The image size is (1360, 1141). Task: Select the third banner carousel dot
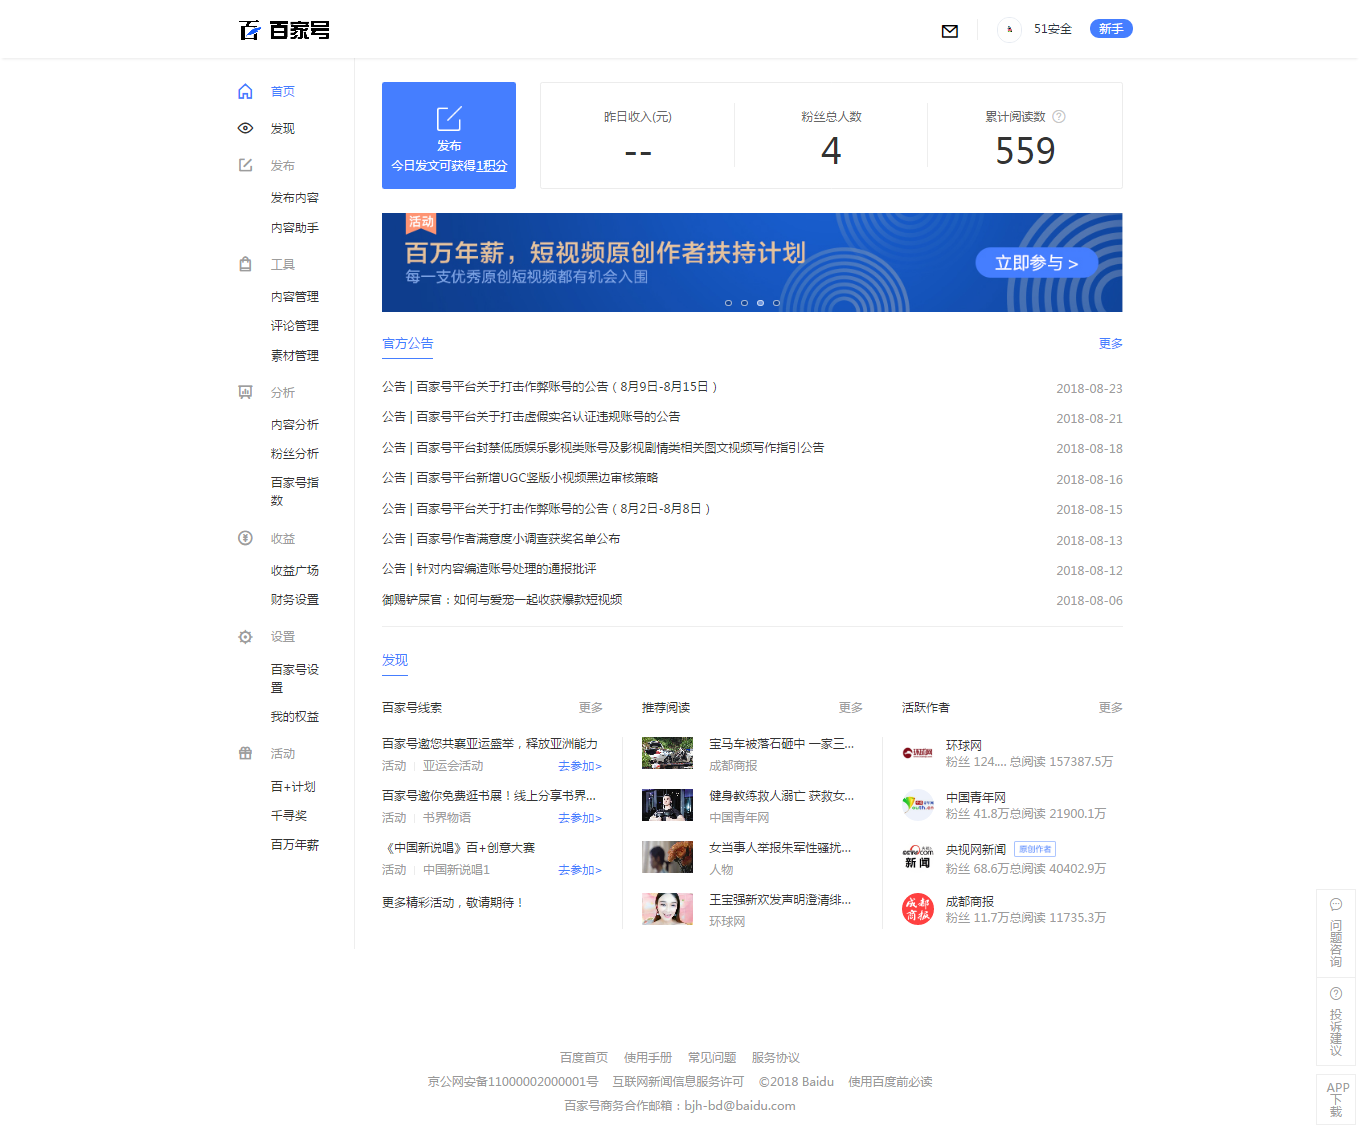pyautogui.click(x=760, y=303)
